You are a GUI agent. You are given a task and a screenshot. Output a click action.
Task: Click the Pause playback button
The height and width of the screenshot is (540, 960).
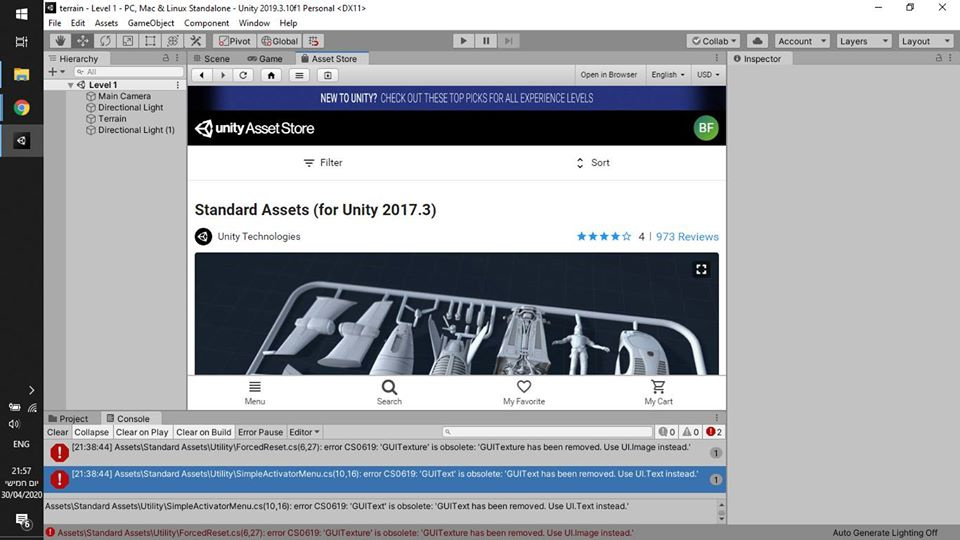pyautogui.click(x=486, y=41)
